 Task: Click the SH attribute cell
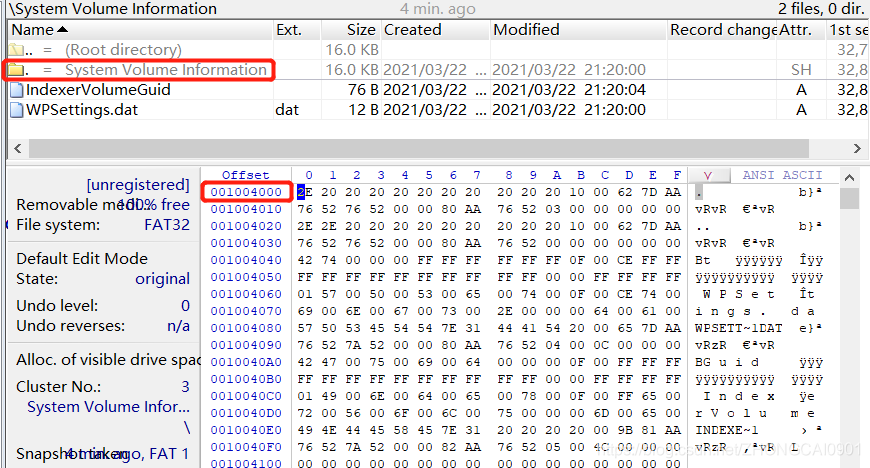[x=801, y=70]
